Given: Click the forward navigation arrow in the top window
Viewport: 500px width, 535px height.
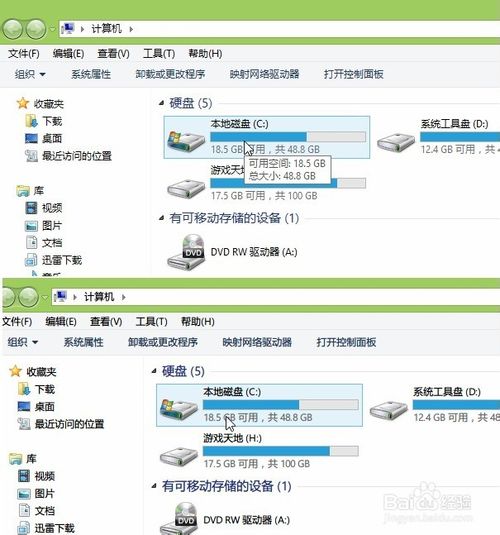Looking at the screenshot, I should 36,29.
